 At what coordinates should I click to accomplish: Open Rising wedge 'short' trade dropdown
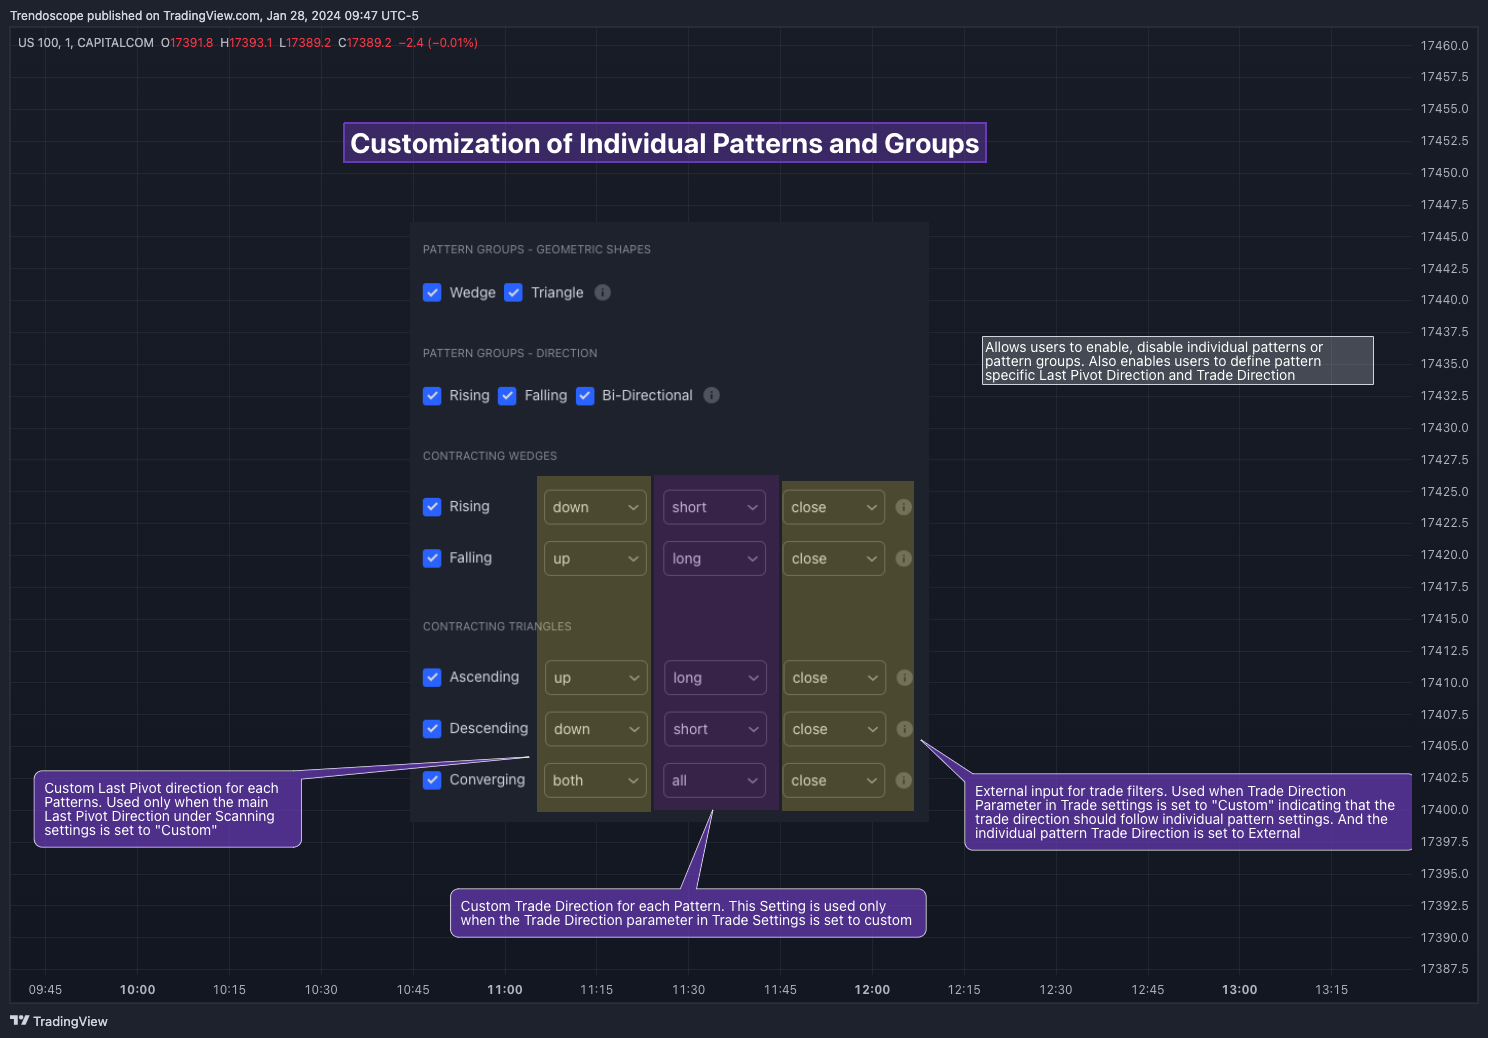point(714,507)
